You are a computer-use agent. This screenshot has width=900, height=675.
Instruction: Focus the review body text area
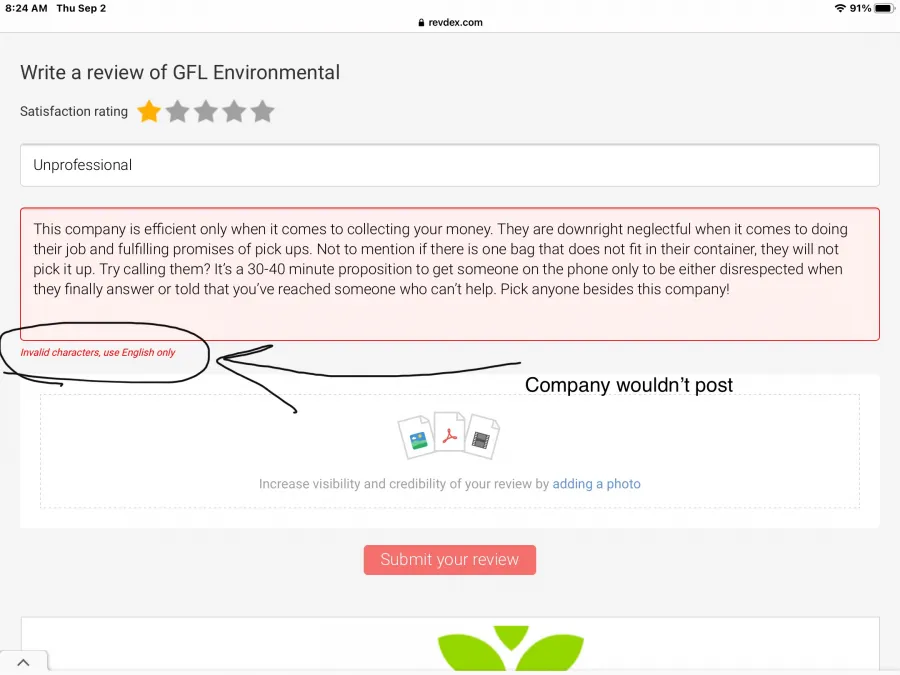[x=450, y=273]
